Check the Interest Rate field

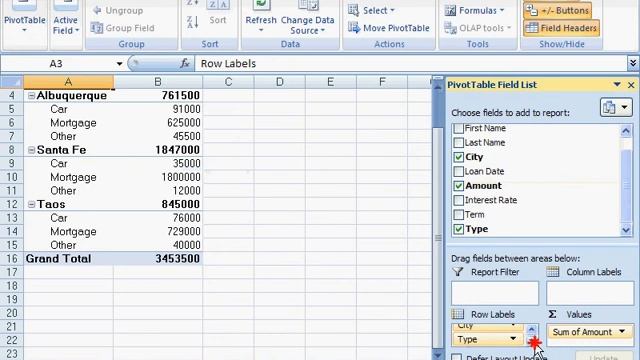458,200
